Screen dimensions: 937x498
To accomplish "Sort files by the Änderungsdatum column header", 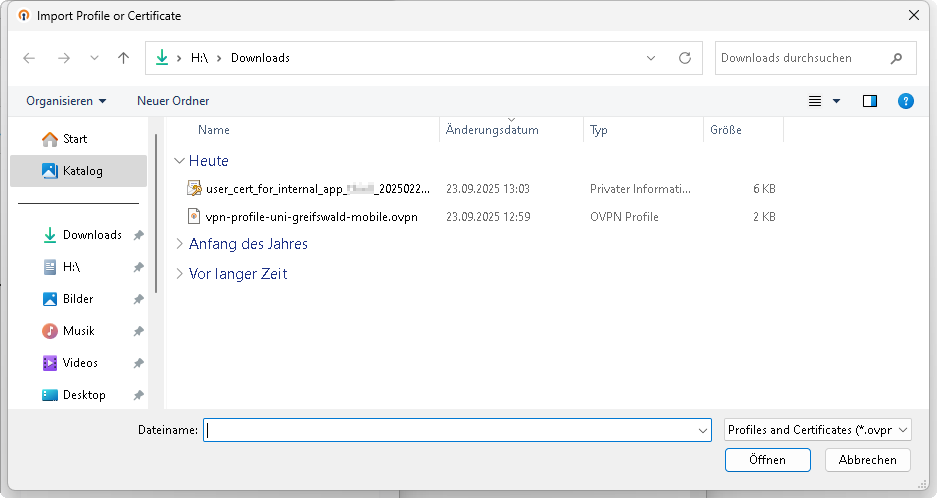I will [x=492, y=130].
